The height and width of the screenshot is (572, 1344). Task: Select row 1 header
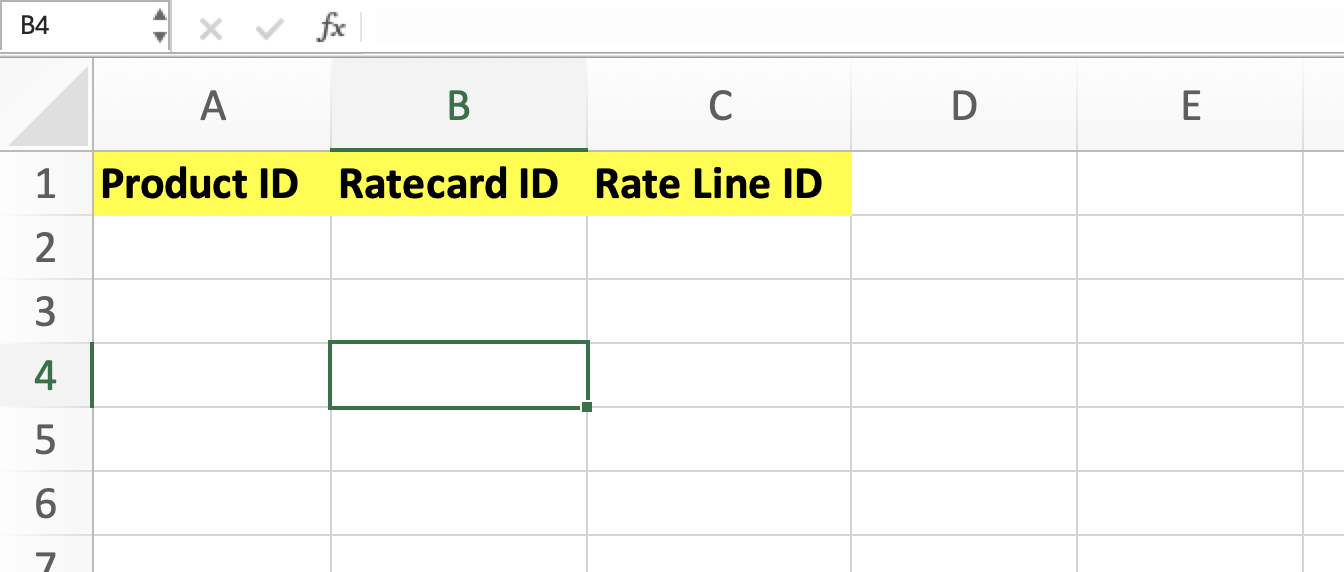tap(46, 184)
